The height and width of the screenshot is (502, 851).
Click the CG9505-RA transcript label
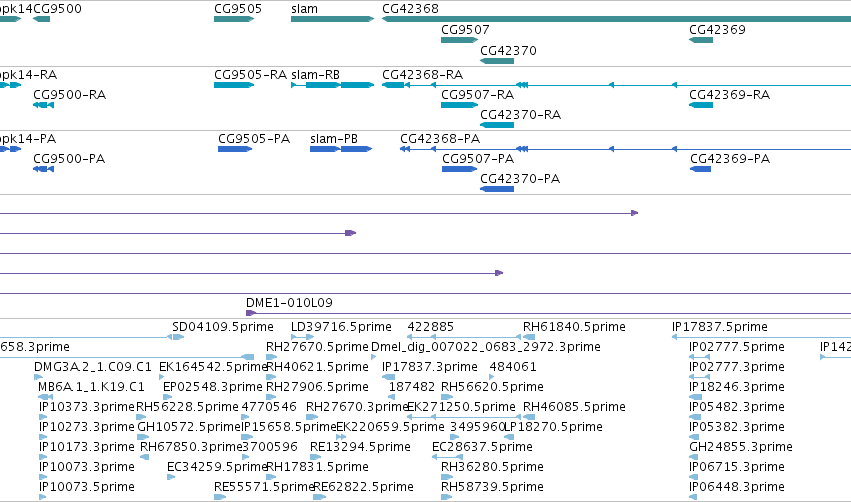pyautogui.click(x=250, y=74)
